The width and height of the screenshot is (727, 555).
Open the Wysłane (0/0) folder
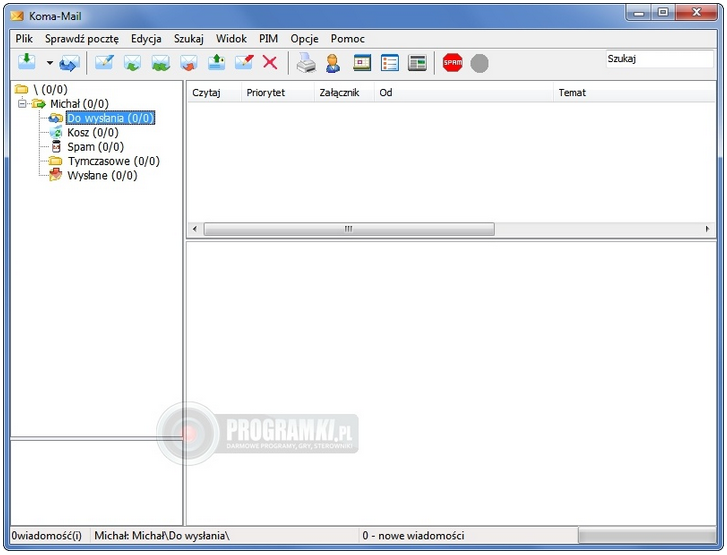click(x=102, y=176)
